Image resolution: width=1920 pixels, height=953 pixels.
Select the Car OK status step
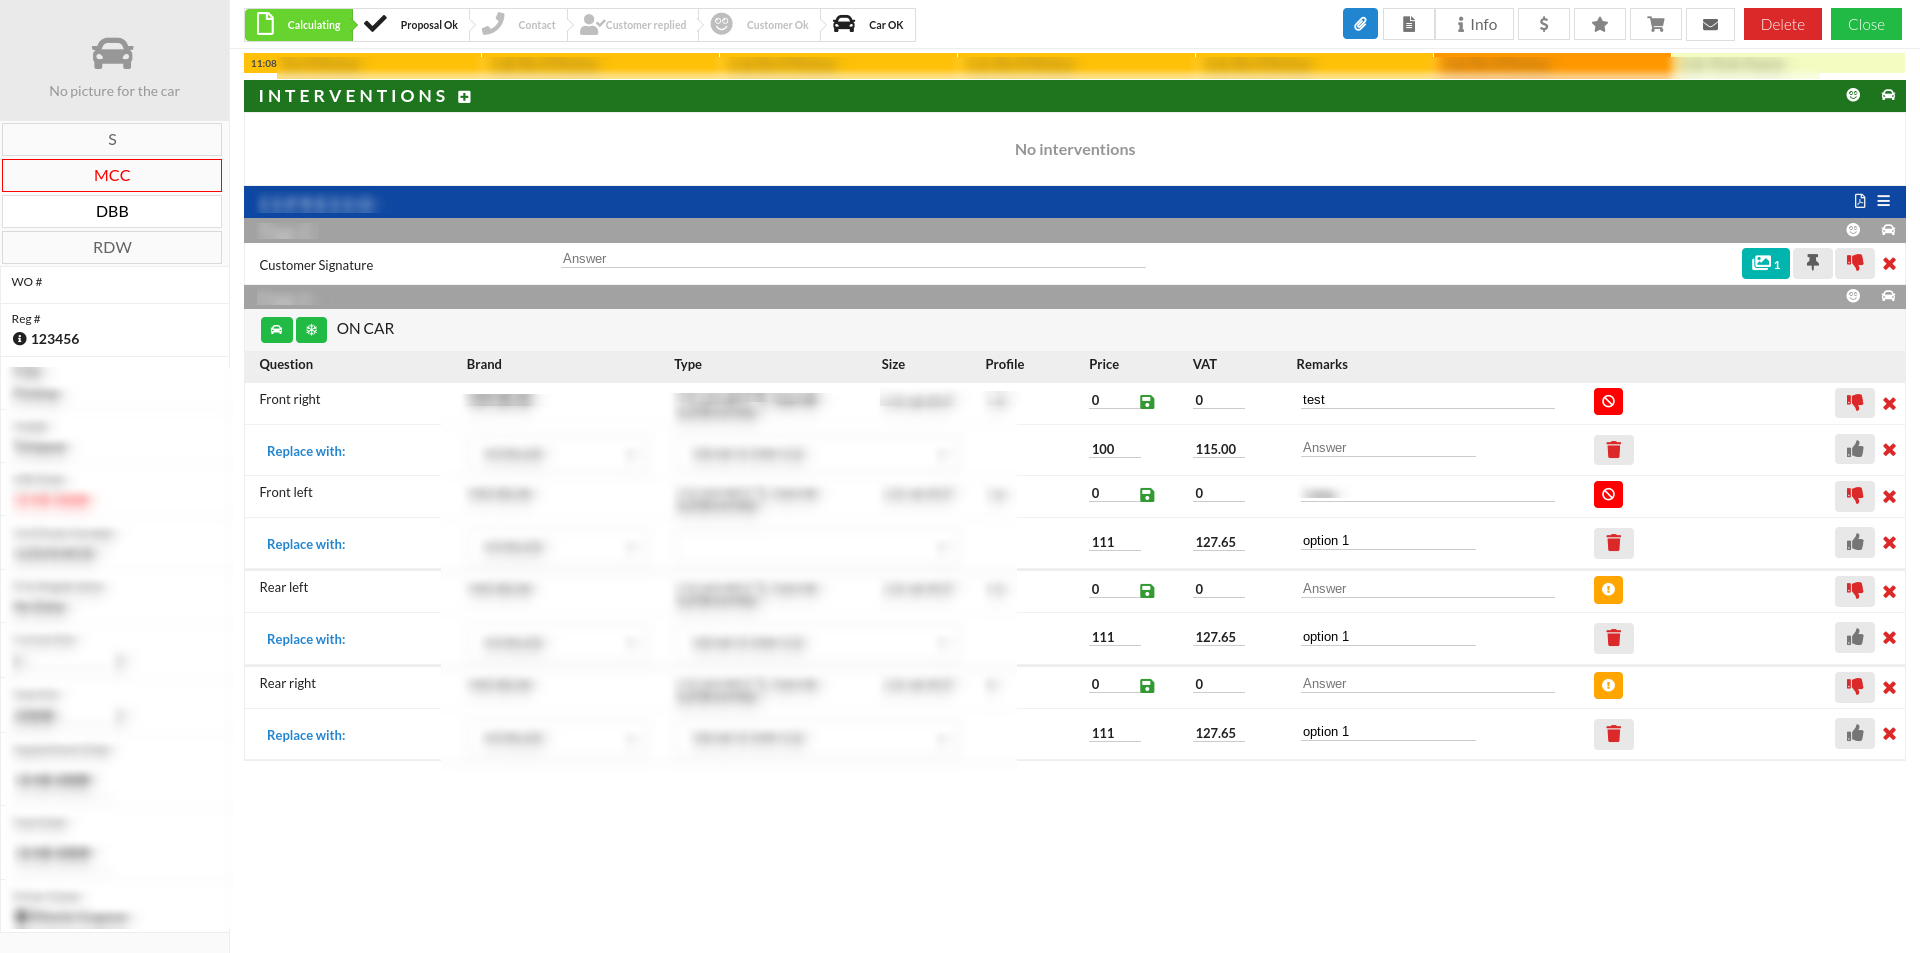(x=869, y=25)
